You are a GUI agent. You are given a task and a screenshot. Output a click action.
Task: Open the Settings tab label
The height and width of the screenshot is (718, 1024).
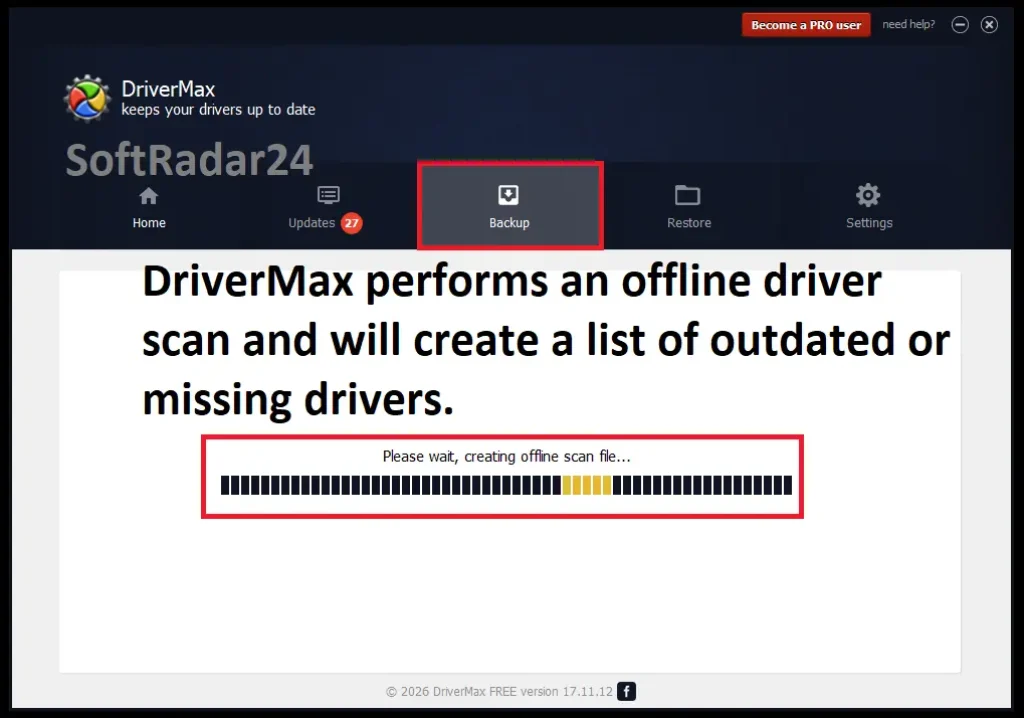(x=869, y=223)
